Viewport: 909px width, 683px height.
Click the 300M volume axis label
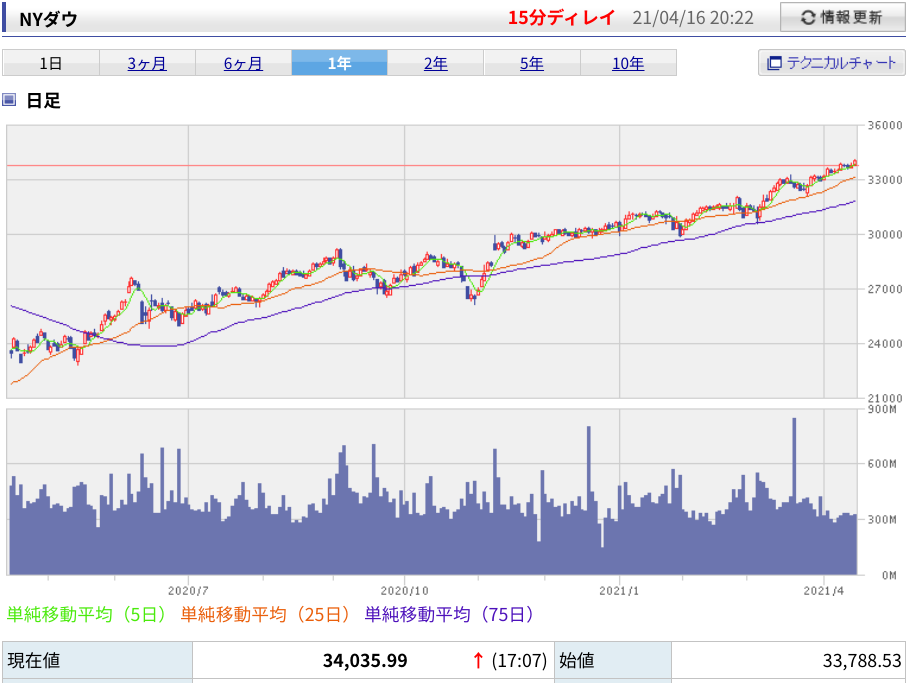tap(882, 519)
